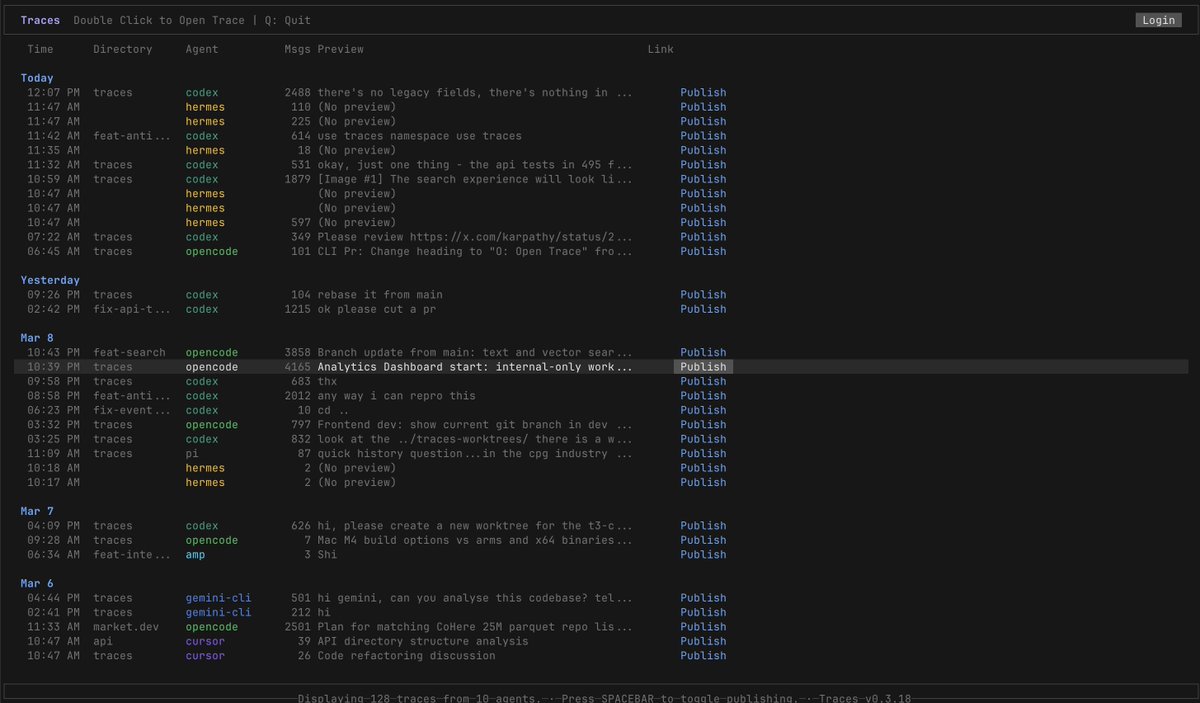Click the amp agent name
1200x703 pixels.
[x=195, y=555]
